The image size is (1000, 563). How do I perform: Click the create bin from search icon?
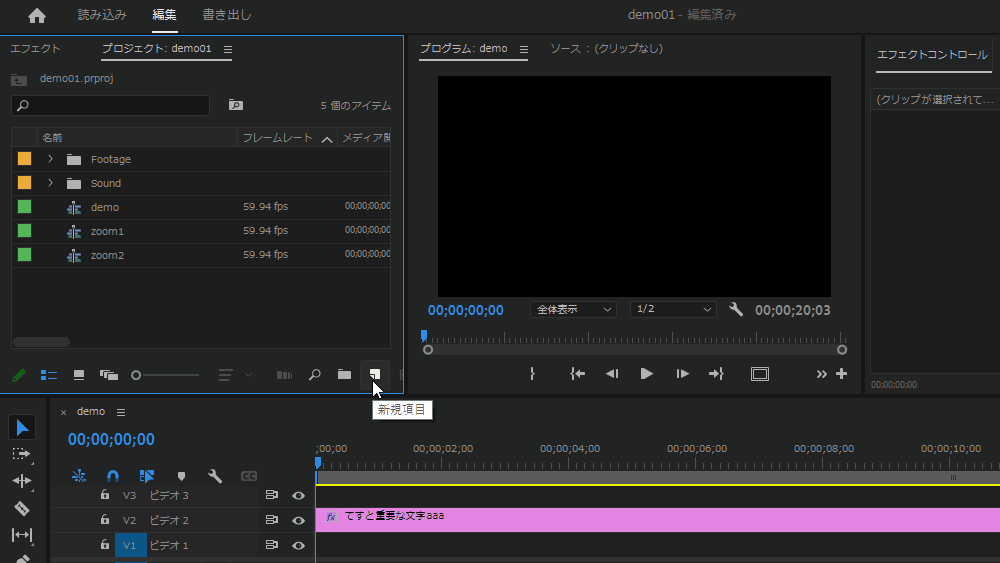[x=236, y=105]
